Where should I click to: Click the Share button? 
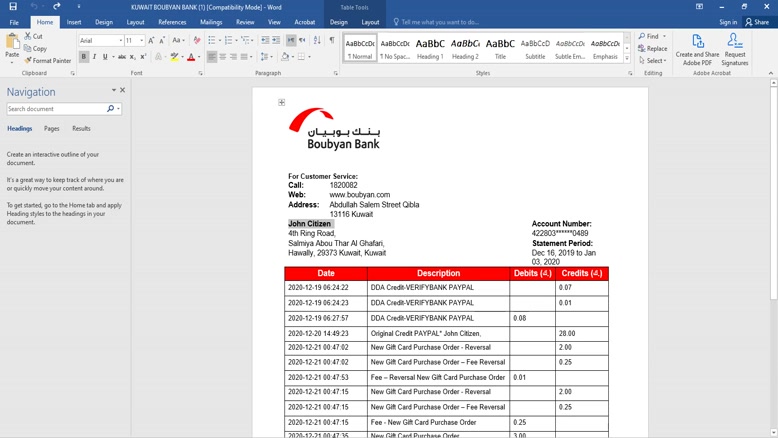[757, 22]
